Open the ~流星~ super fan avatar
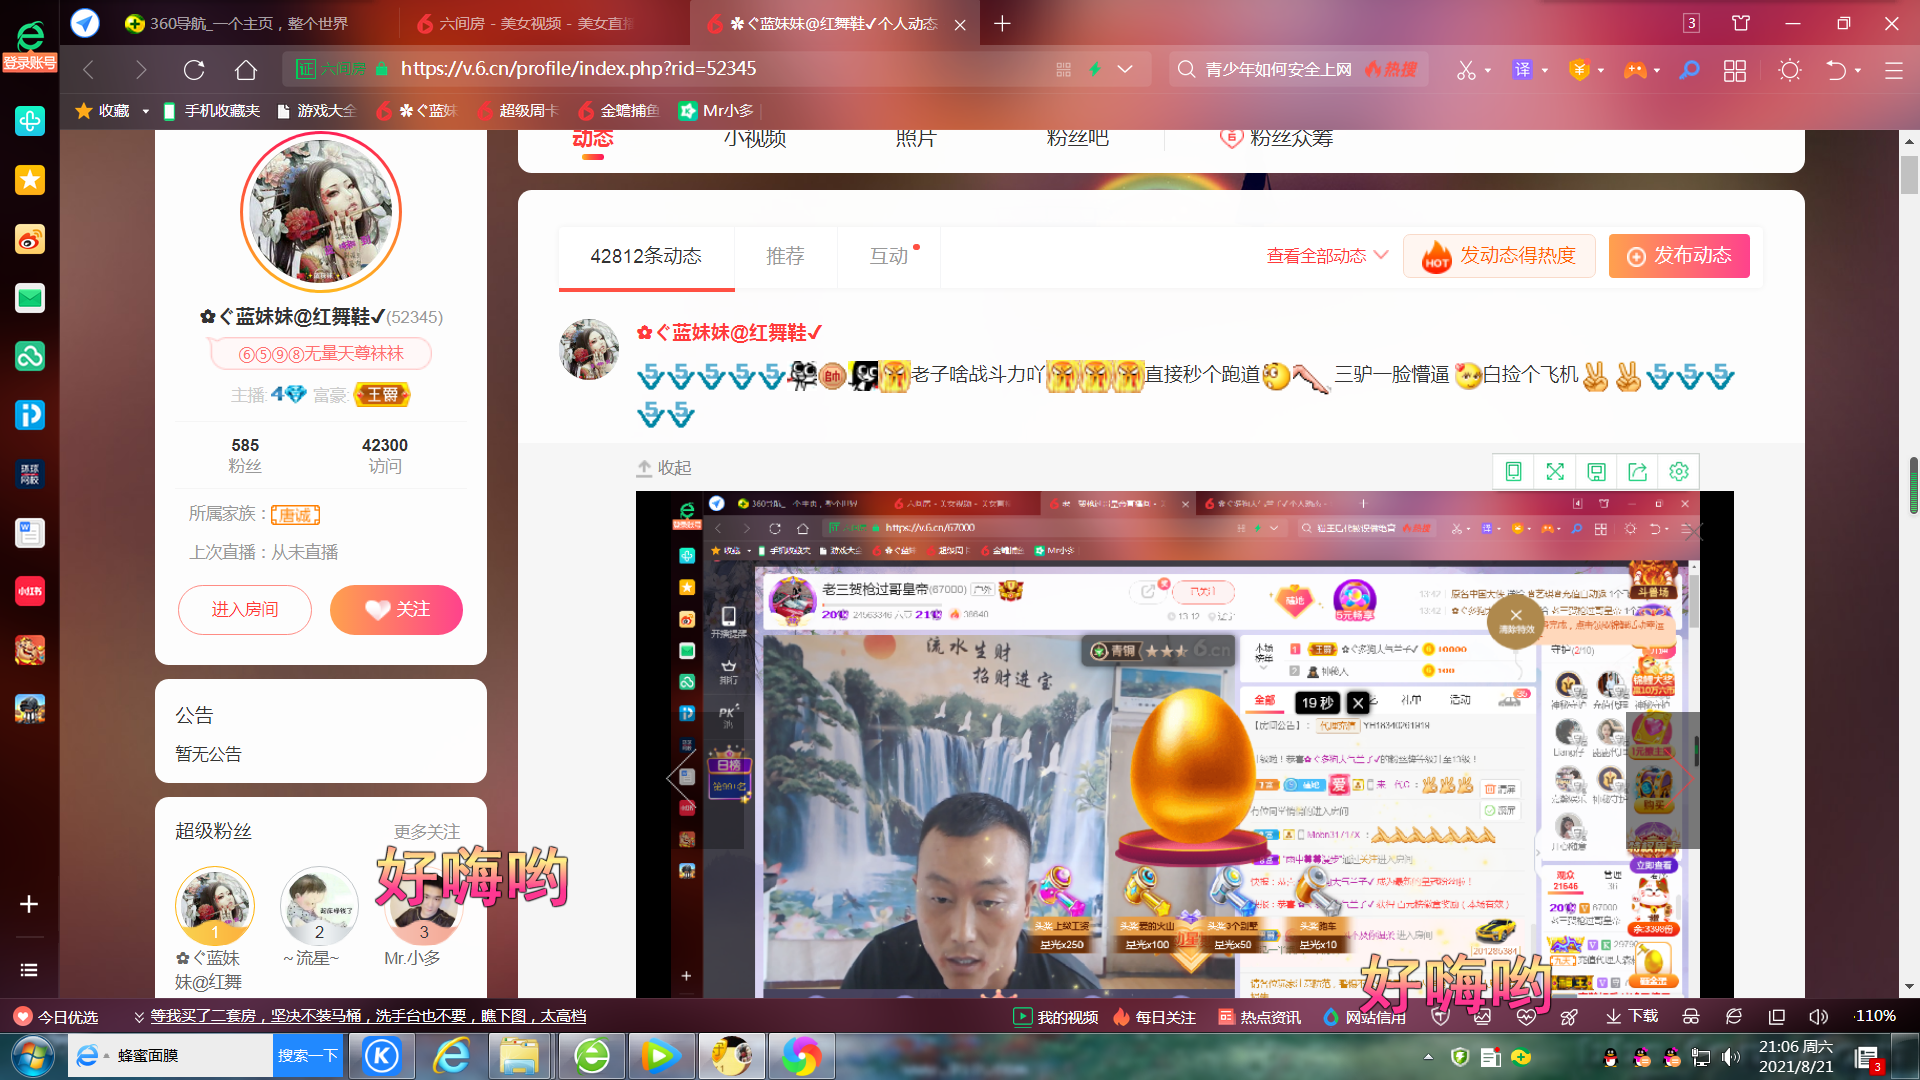Viewport: 1920px width, 1080px height. [319, 907]
